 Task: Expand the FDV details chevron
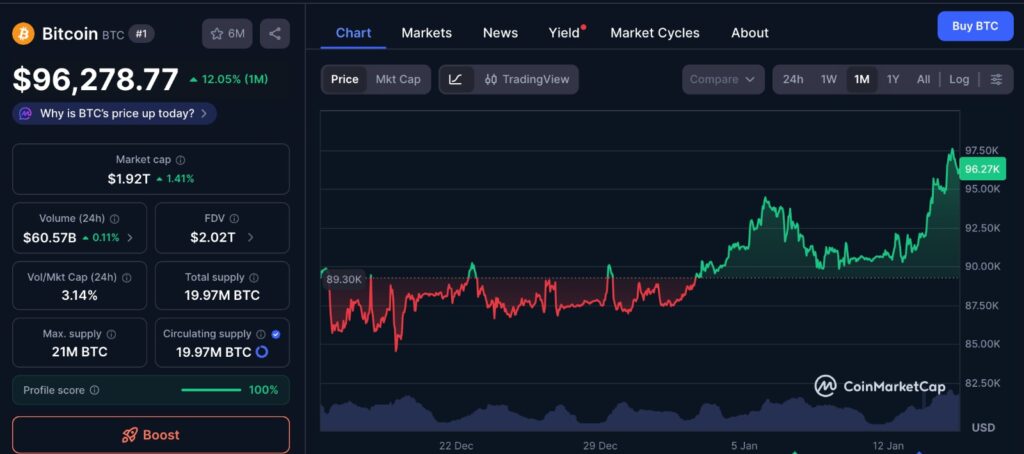(x=251, y=238)
